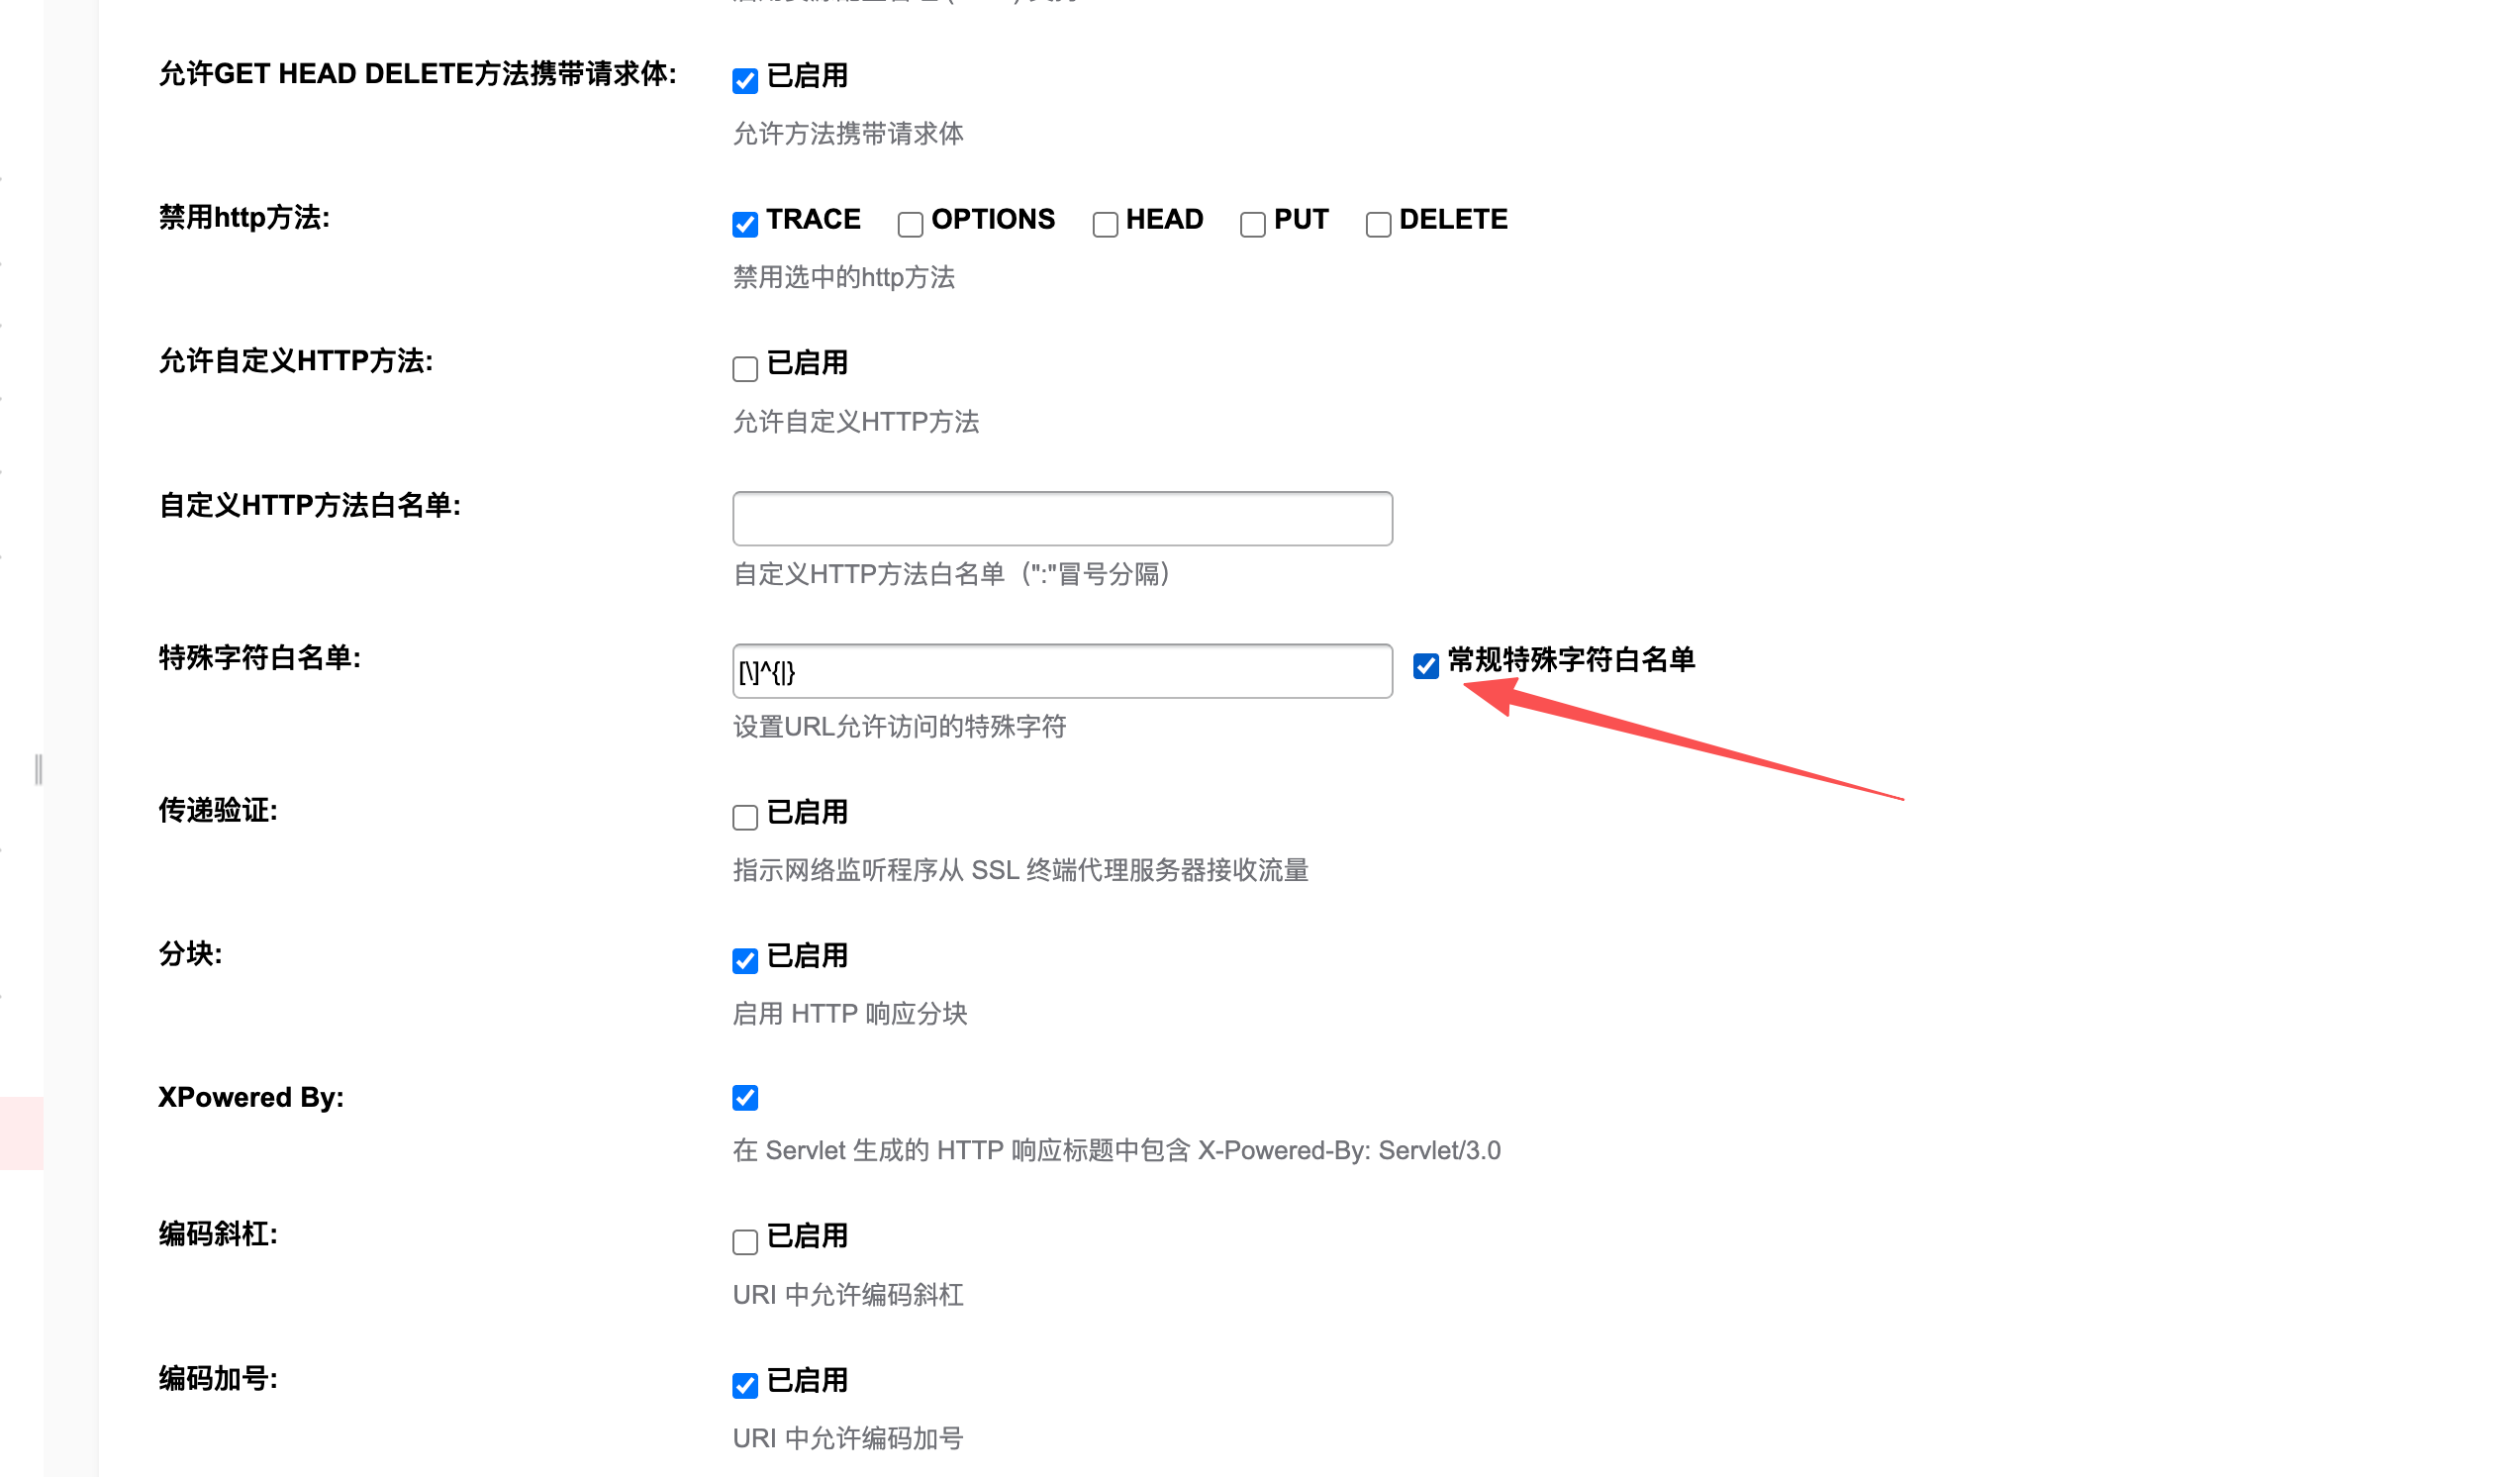2520x1477 pixels.
Task: Click the DELETE label text
Action: click(x=1453, y=219)
